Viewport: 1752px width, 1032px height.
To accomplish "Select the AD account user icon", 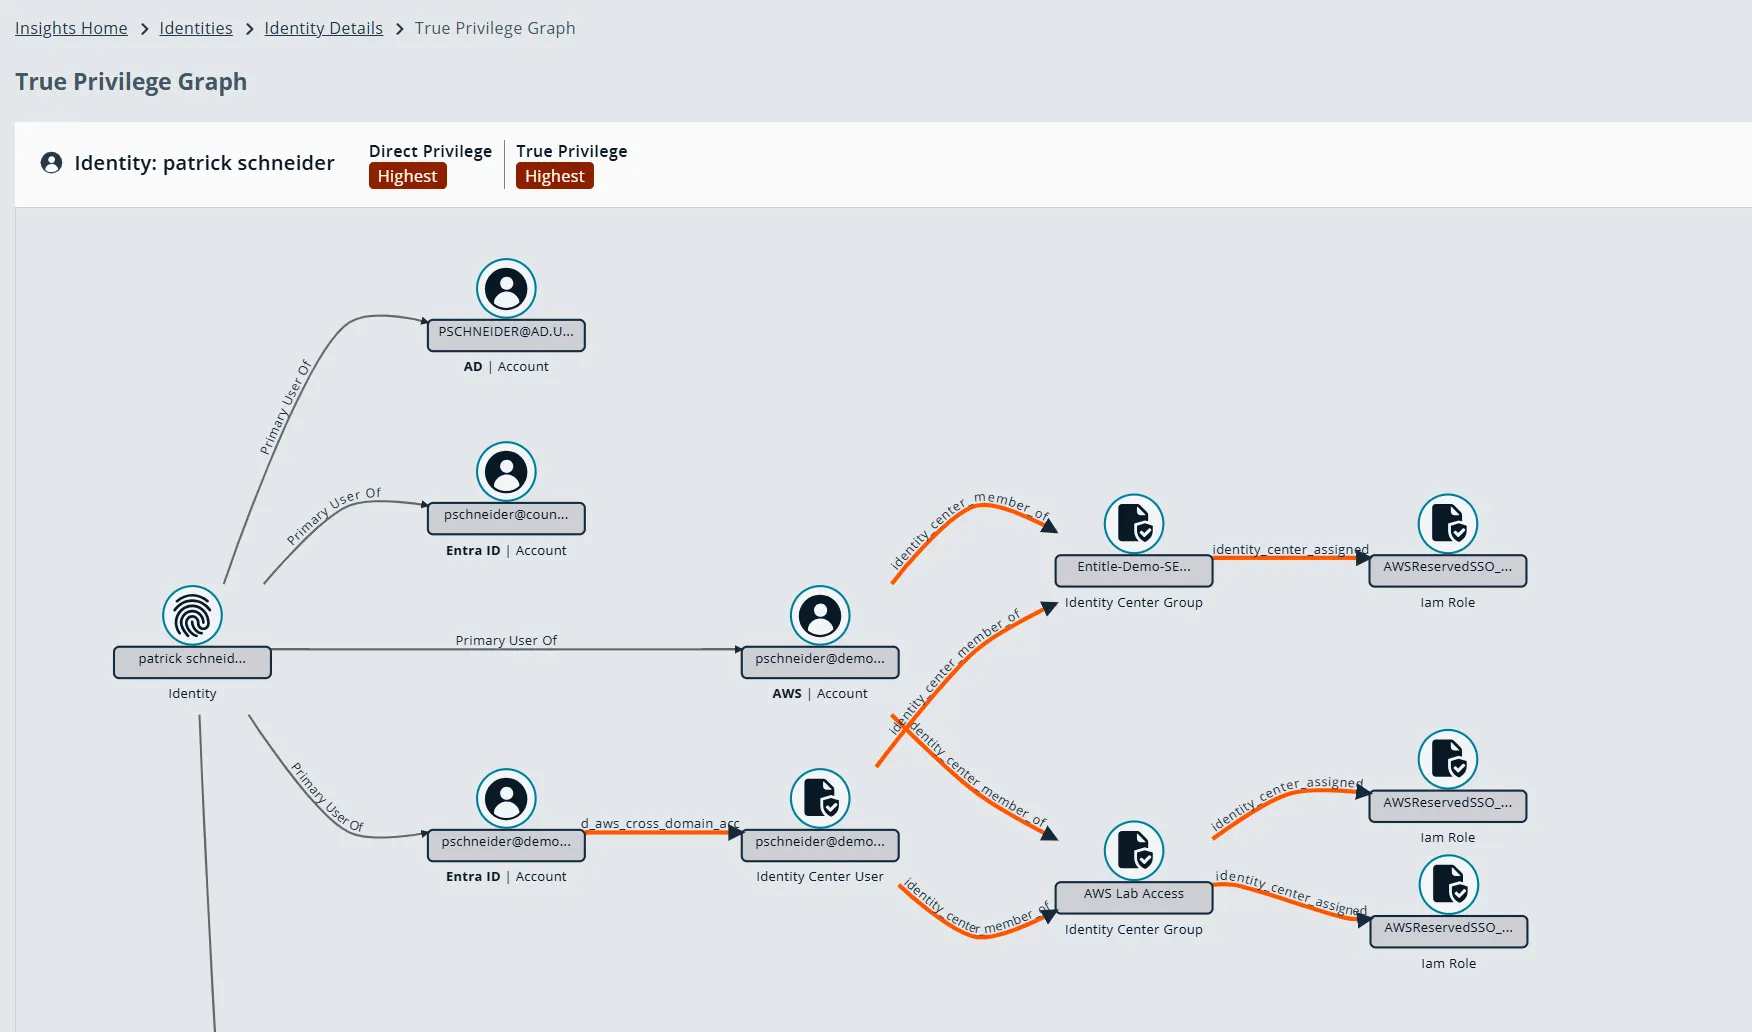I will coord(506,289).
